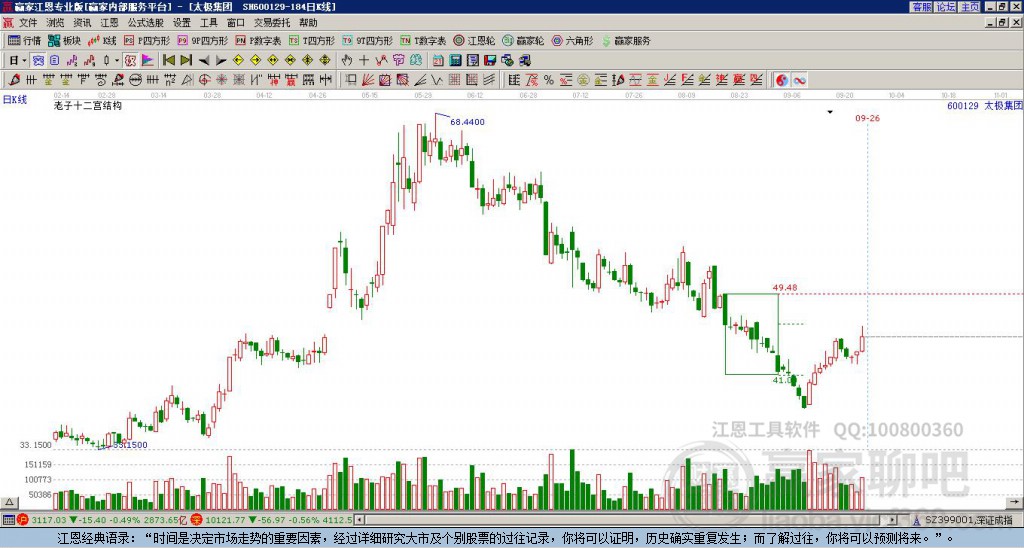Click SZ399001 深证成指 status entry

(x=969, y=520)
